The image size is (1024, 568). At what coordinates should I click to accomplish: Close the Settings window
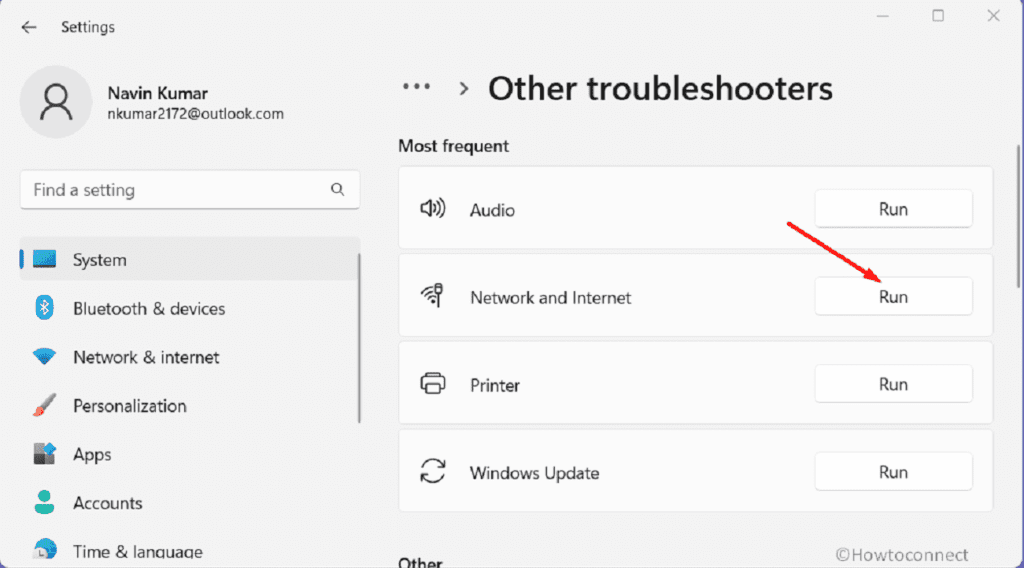coord(993,16)
